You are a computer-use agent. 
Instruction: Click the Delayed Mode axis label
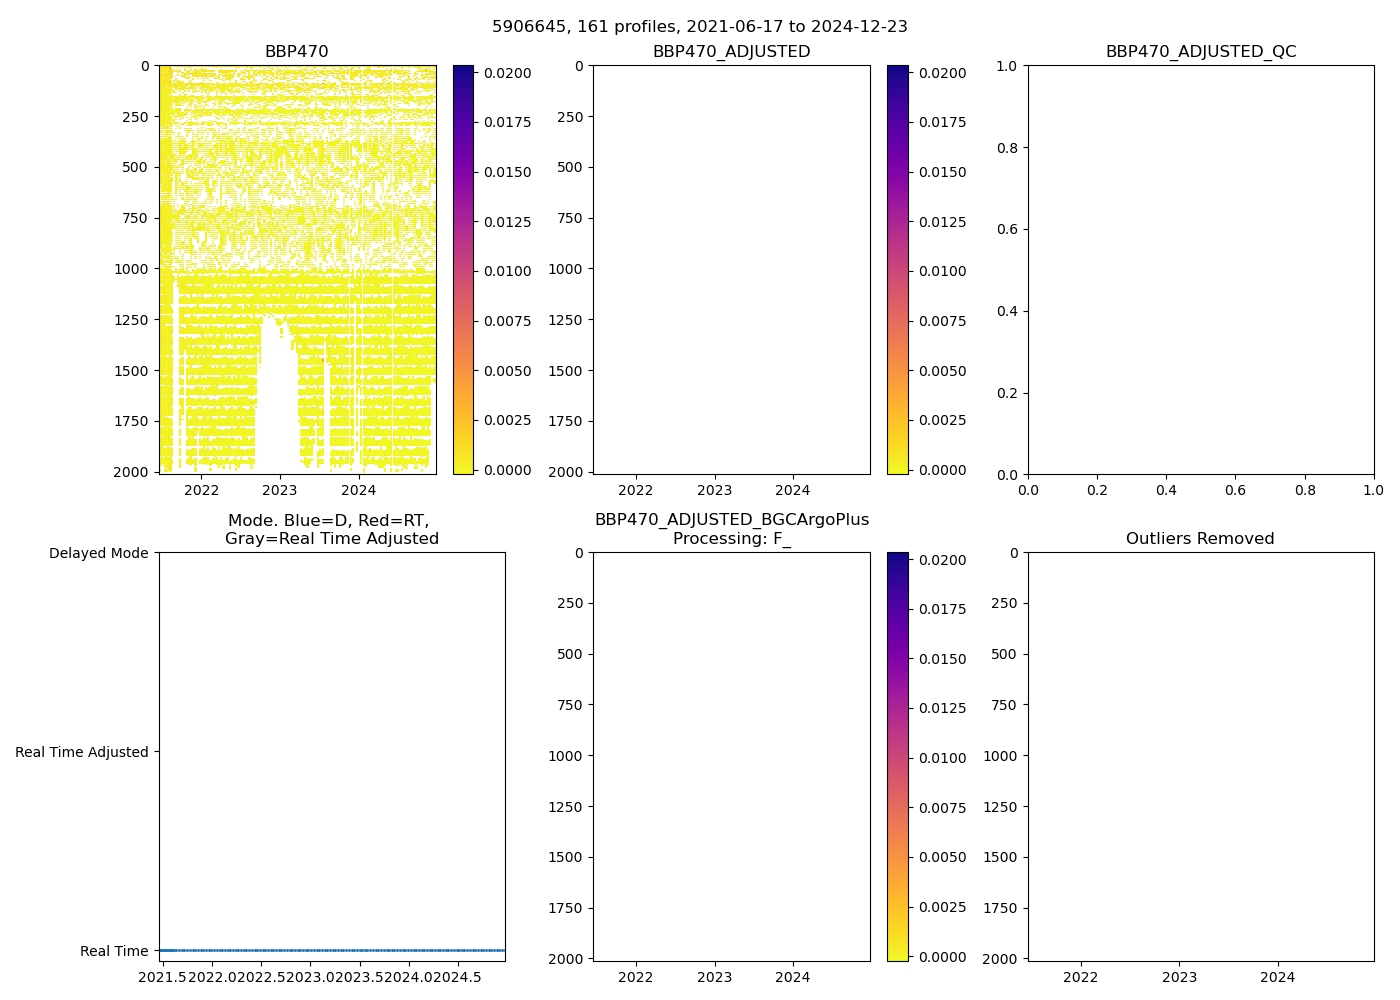(x=98, y=553)
